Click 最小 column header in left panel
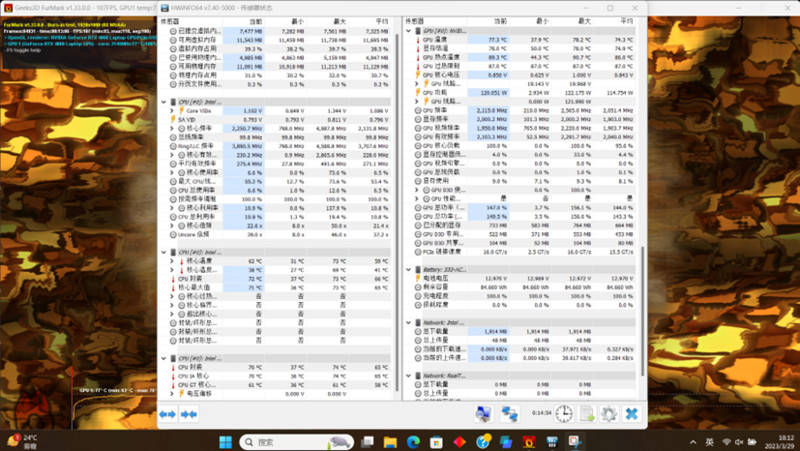800x451 pixels. tap(297, 21)
